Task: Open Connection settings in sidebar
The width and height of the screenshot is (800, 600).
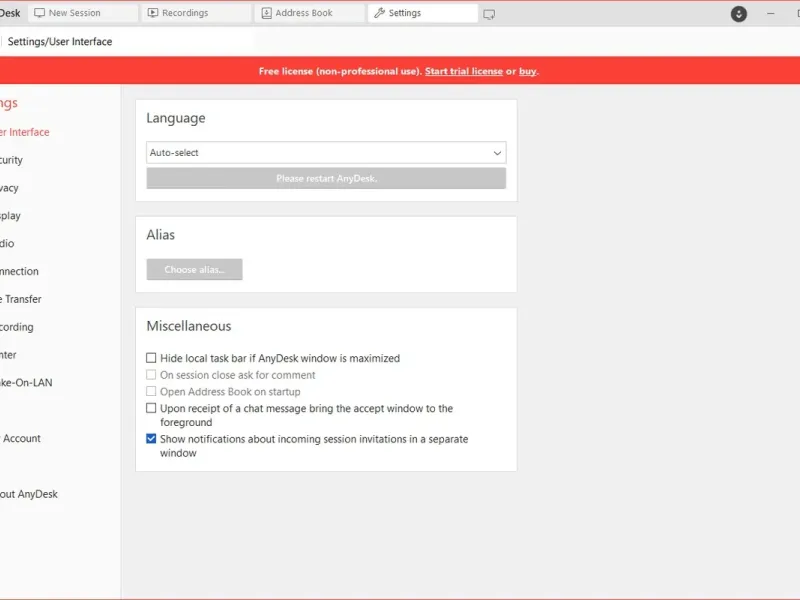Action: pos(19,271)
